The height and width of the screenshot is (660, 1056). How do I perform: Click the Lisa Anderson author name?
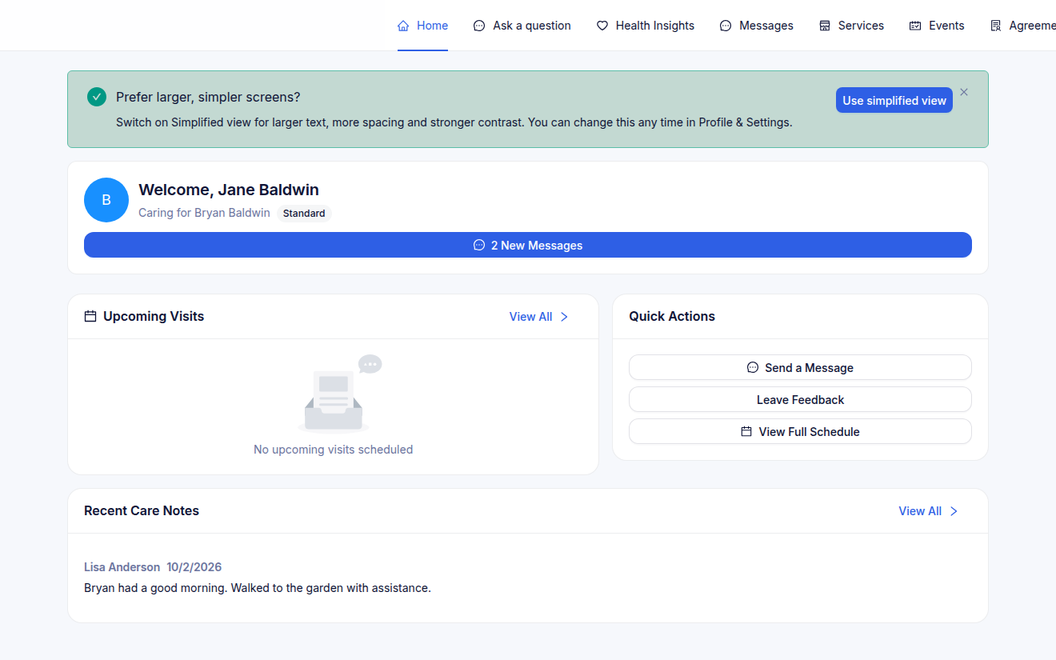(122, 567)
